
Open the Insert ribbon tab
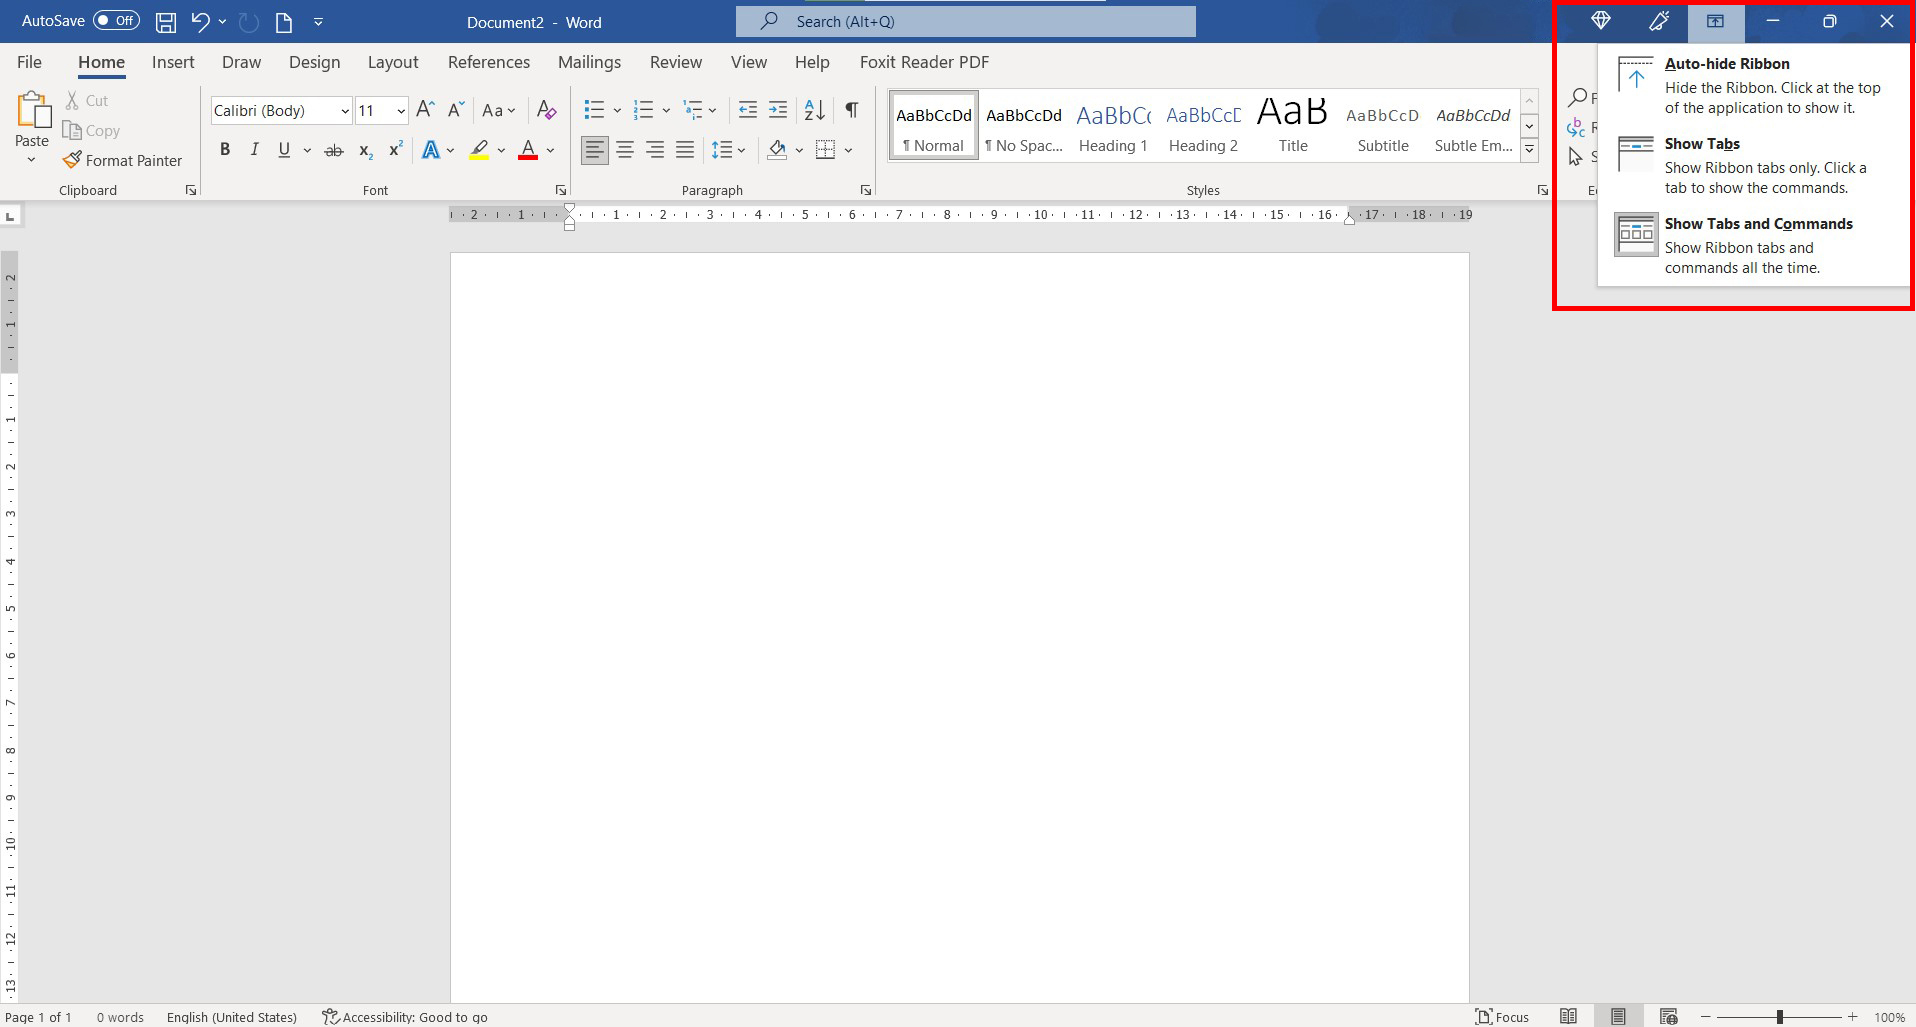pos(173,62)
